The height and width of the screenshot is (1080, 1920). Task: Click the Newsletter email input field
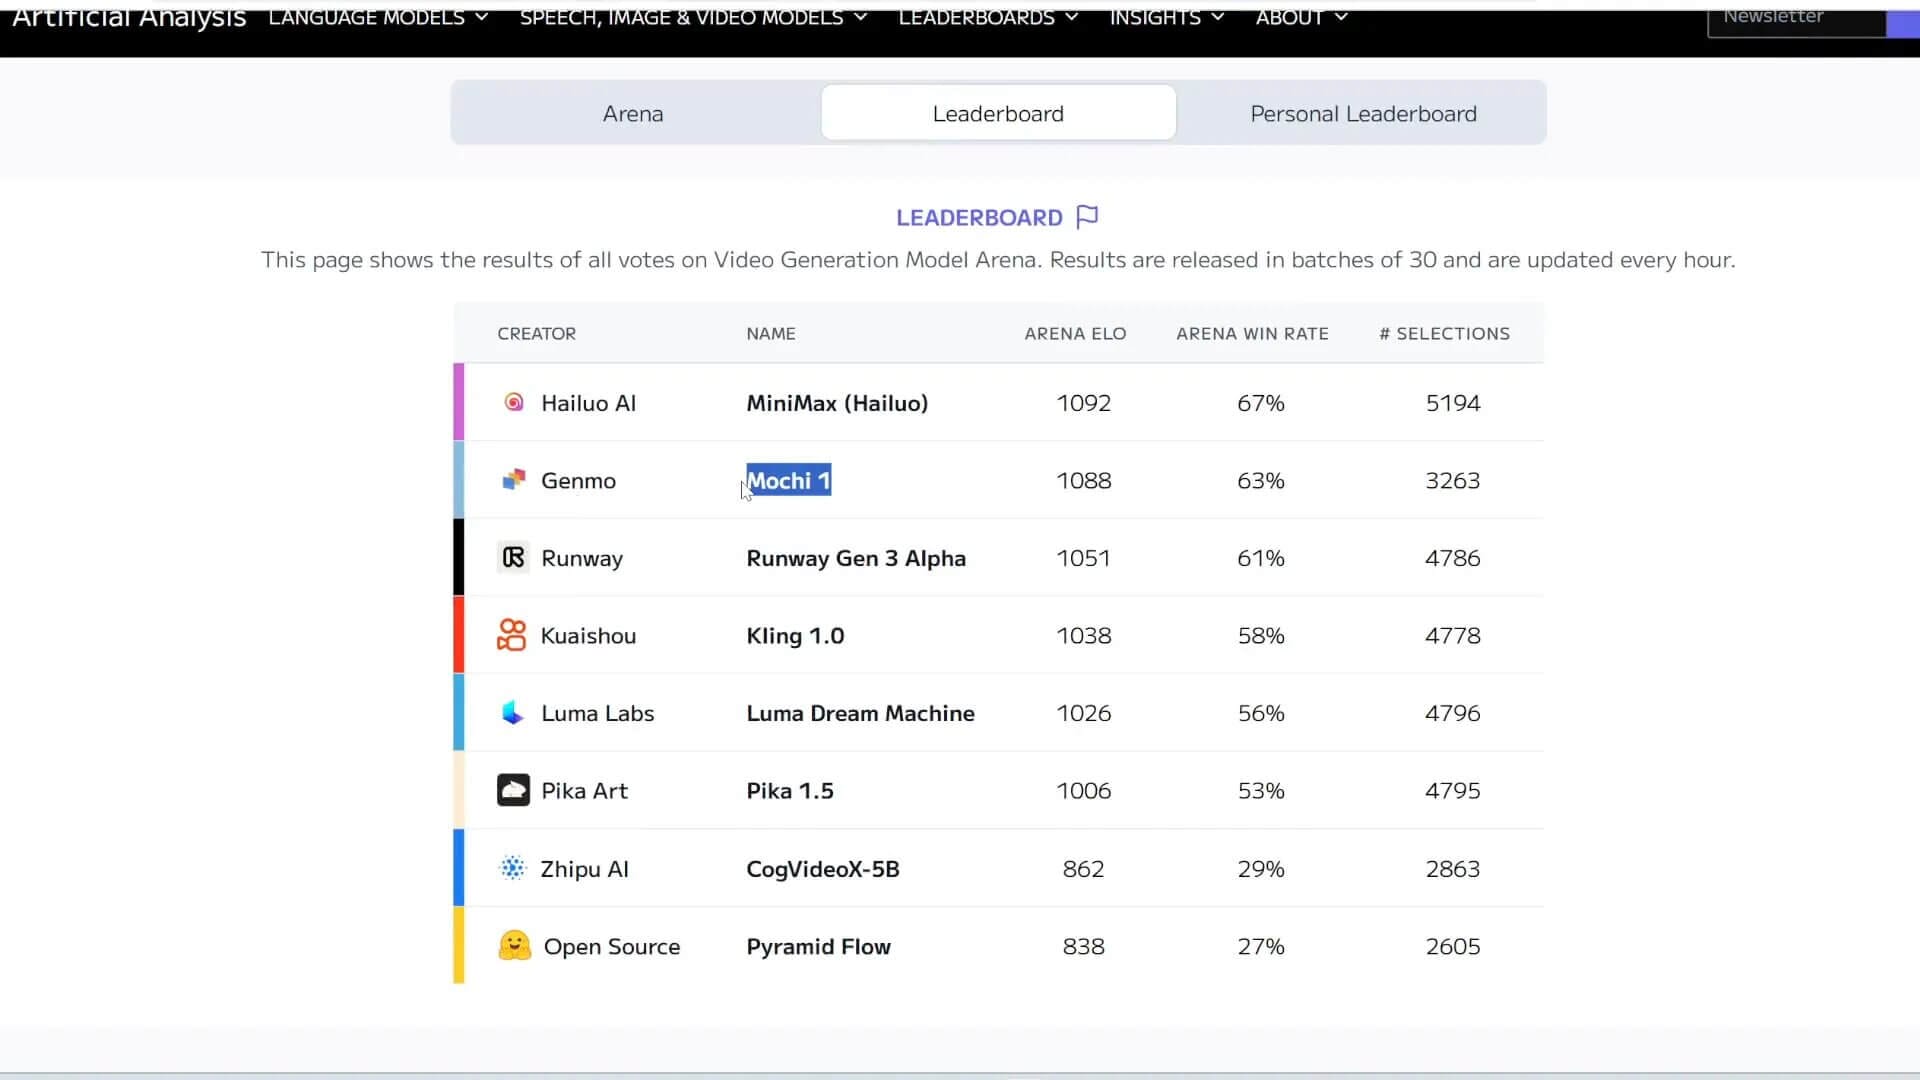[x=1795, y=18]
